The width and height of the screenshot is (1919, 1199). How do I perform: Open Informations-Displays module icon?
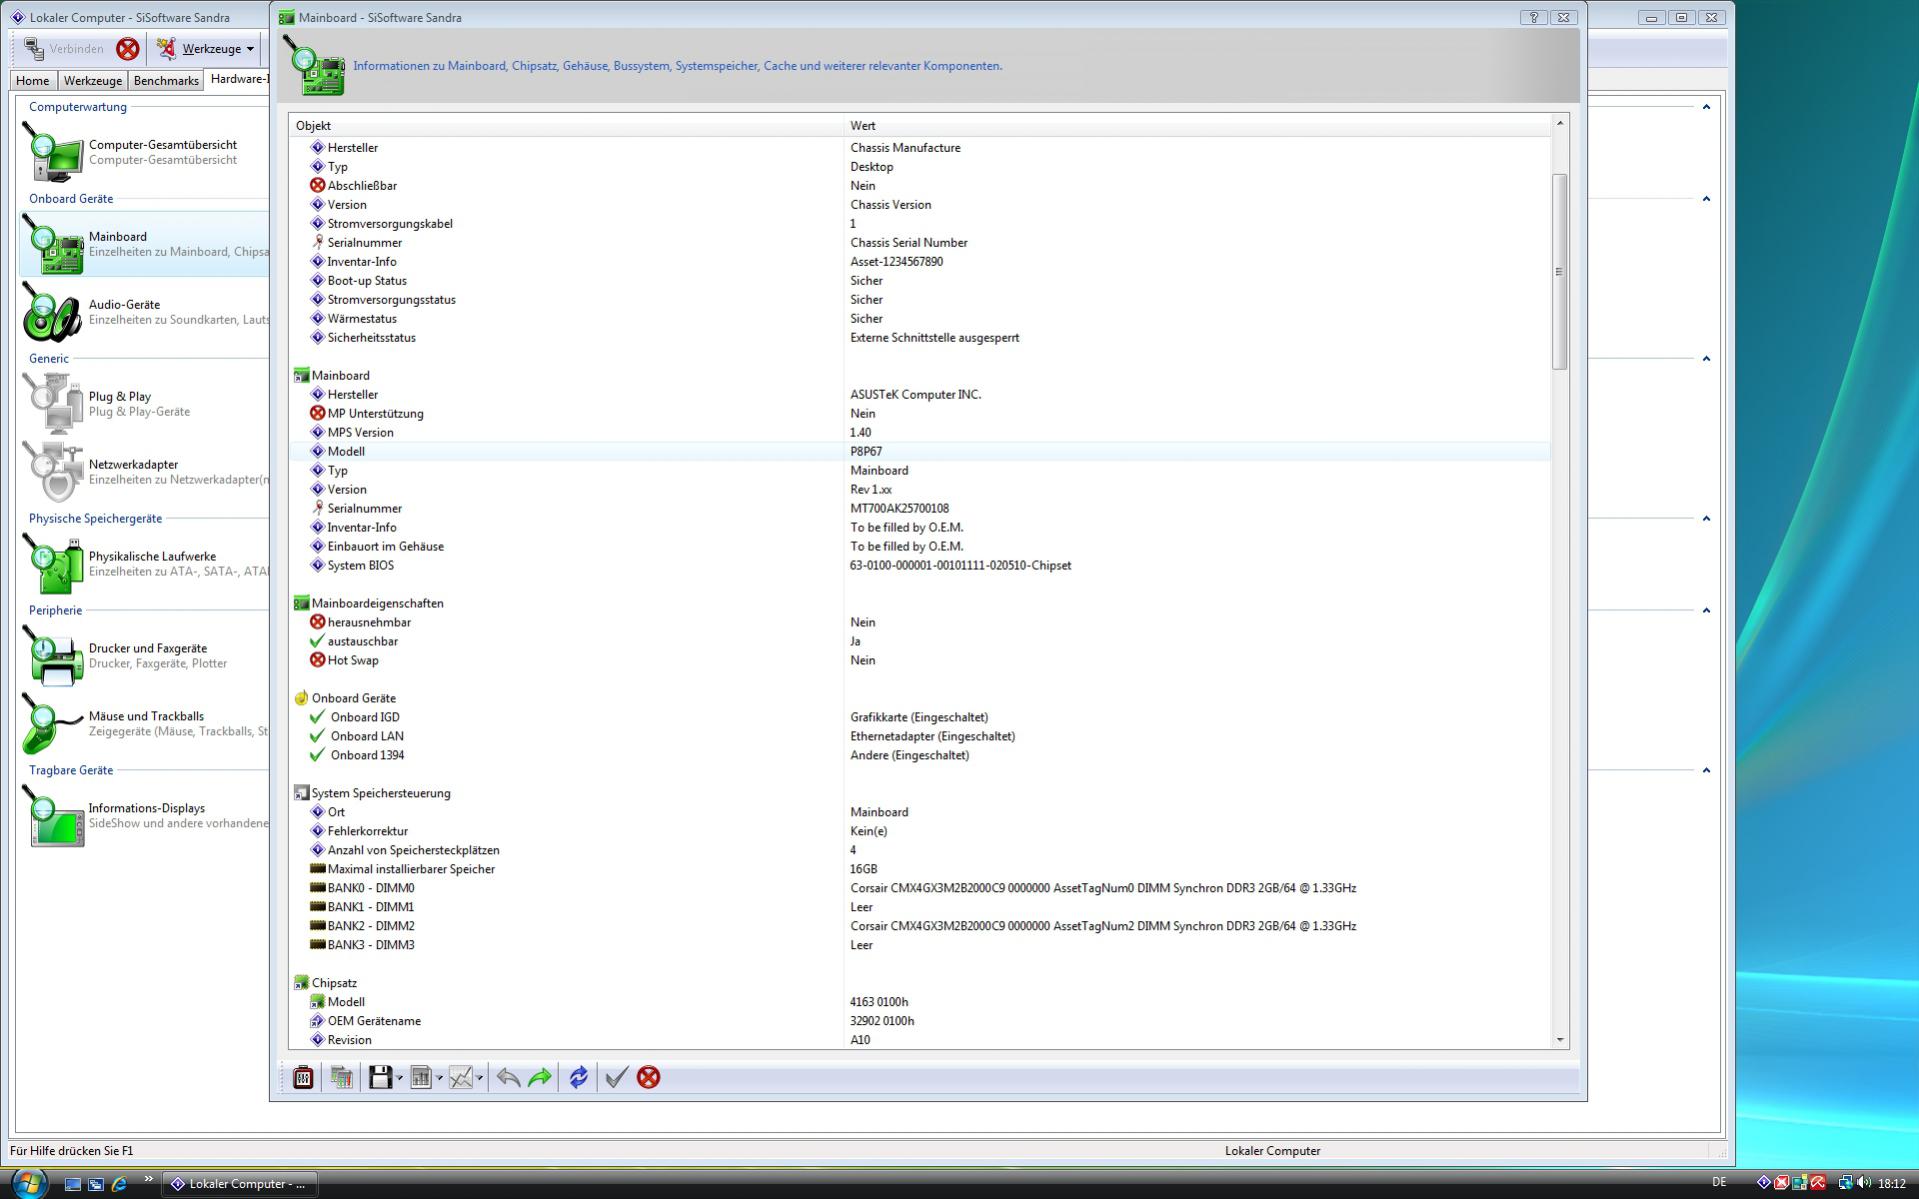pyautogui.click(x=53, y=816)
